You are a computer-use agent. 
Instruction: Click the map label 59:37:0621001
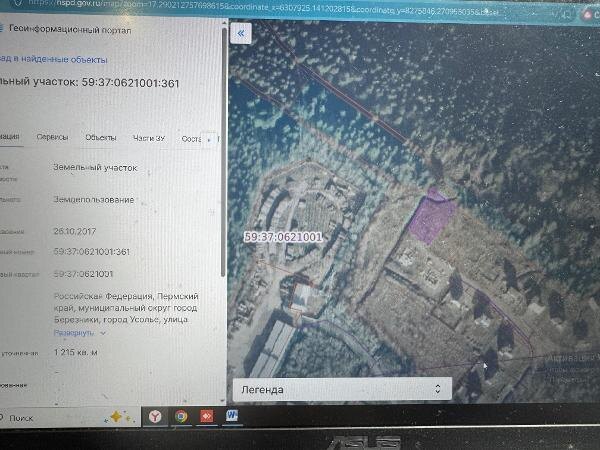(283, 237)
